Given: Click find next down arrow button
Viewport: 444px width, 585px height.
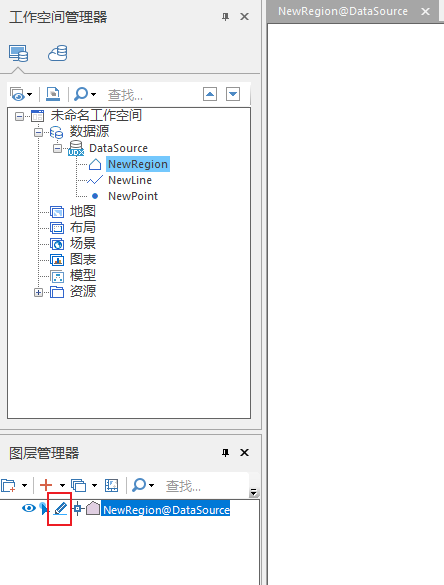Looking at the screenshot, I should (x=233, y=94).
